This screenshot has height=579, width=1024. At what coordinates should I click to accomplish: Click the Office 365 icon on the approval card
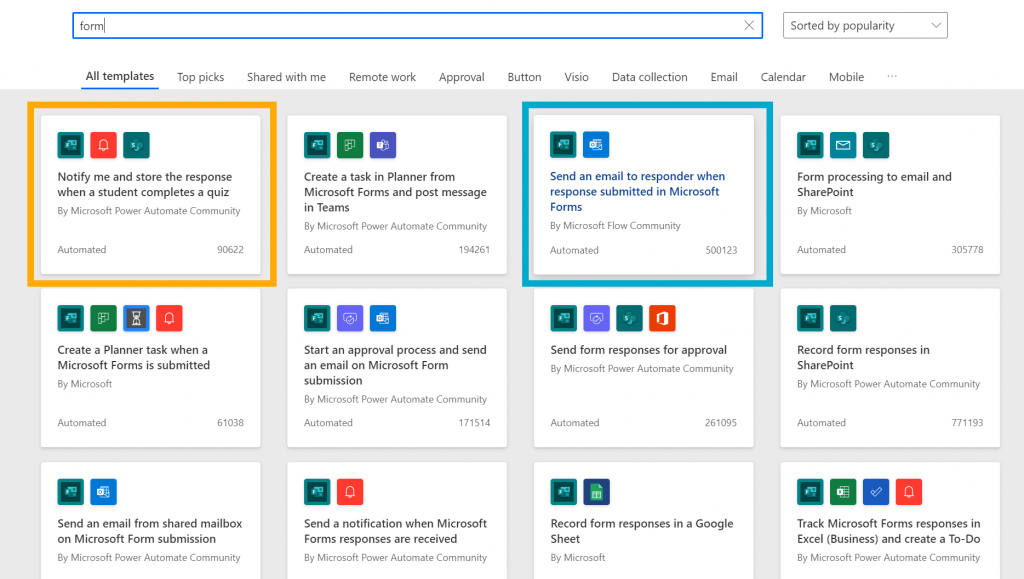(662, 318)
